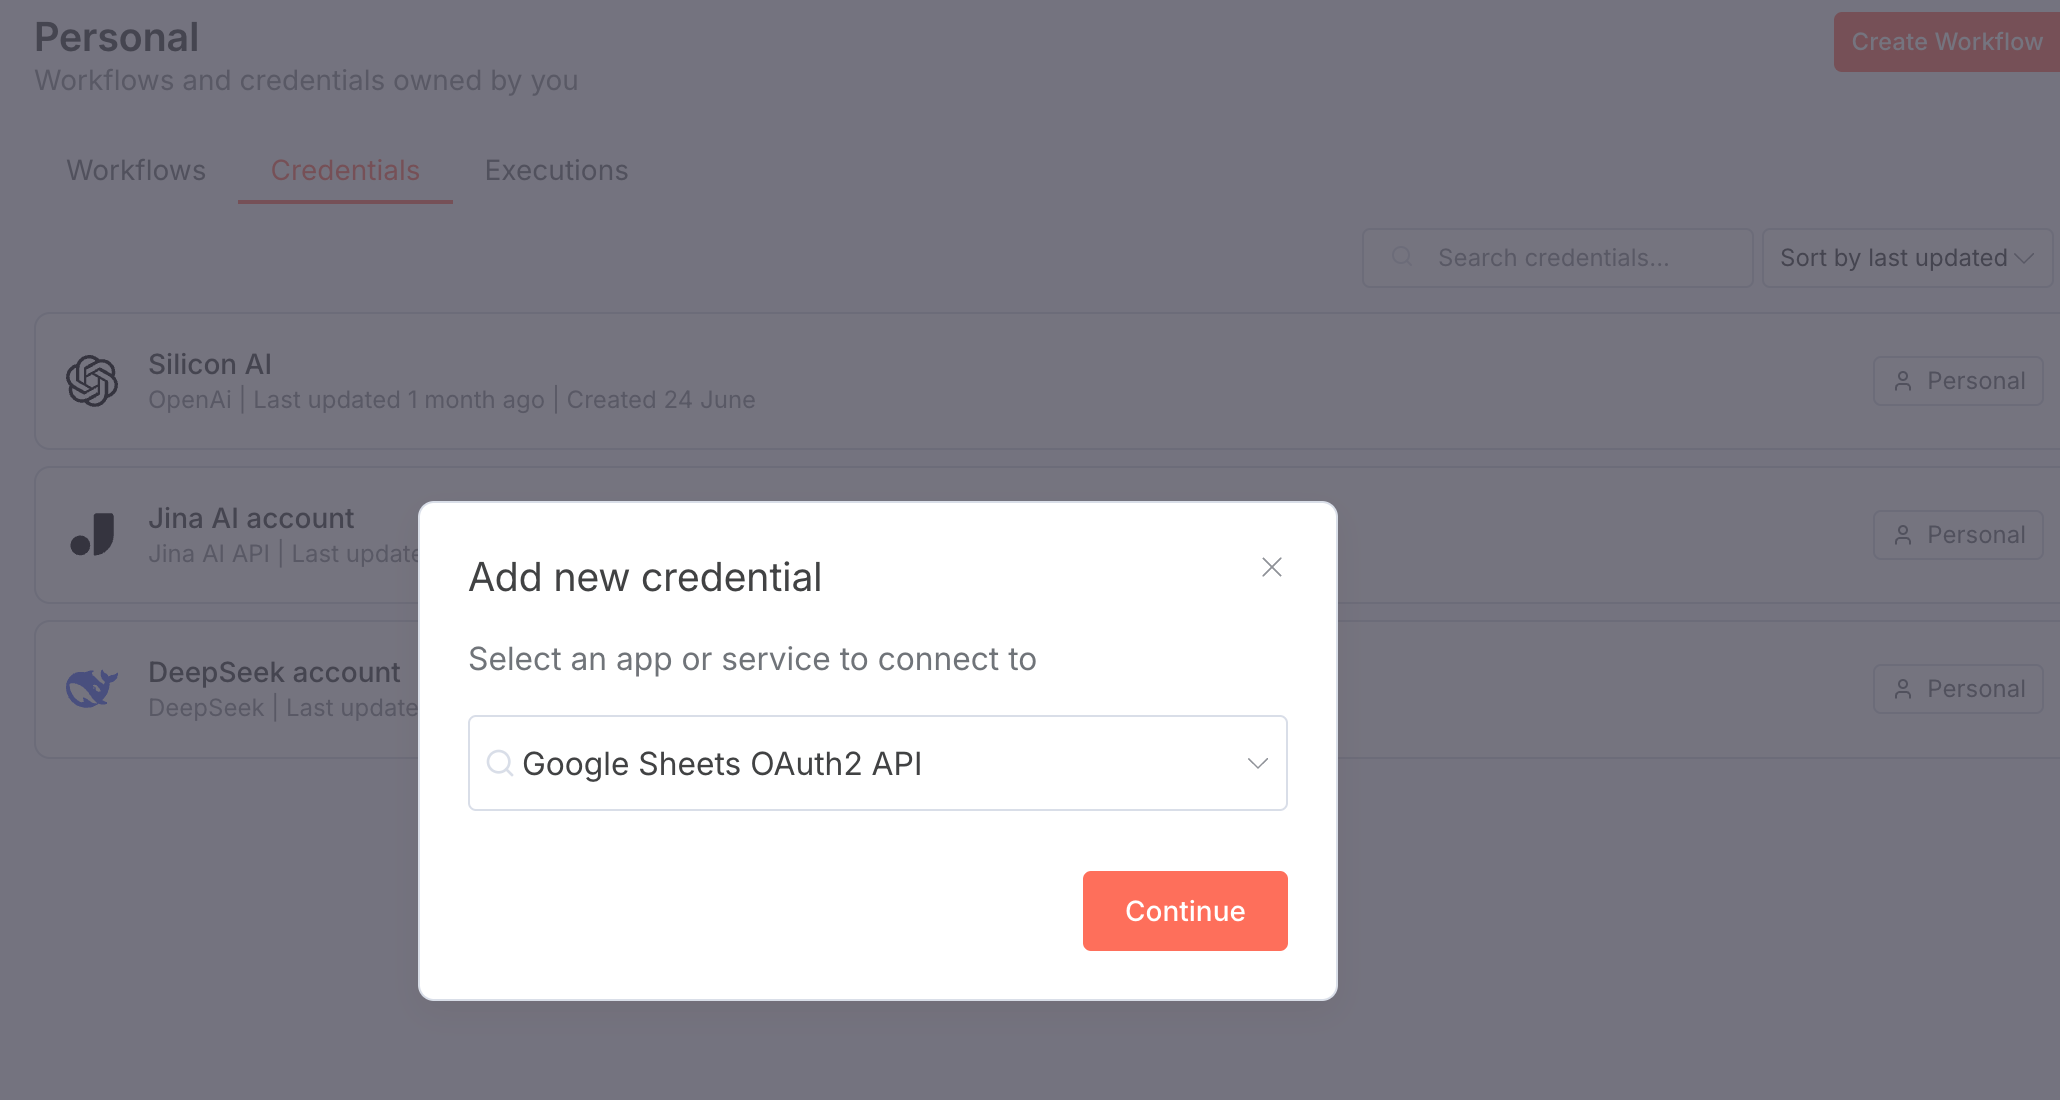
Task: Click the Jina AI logo icon
Action: point(92,535)
